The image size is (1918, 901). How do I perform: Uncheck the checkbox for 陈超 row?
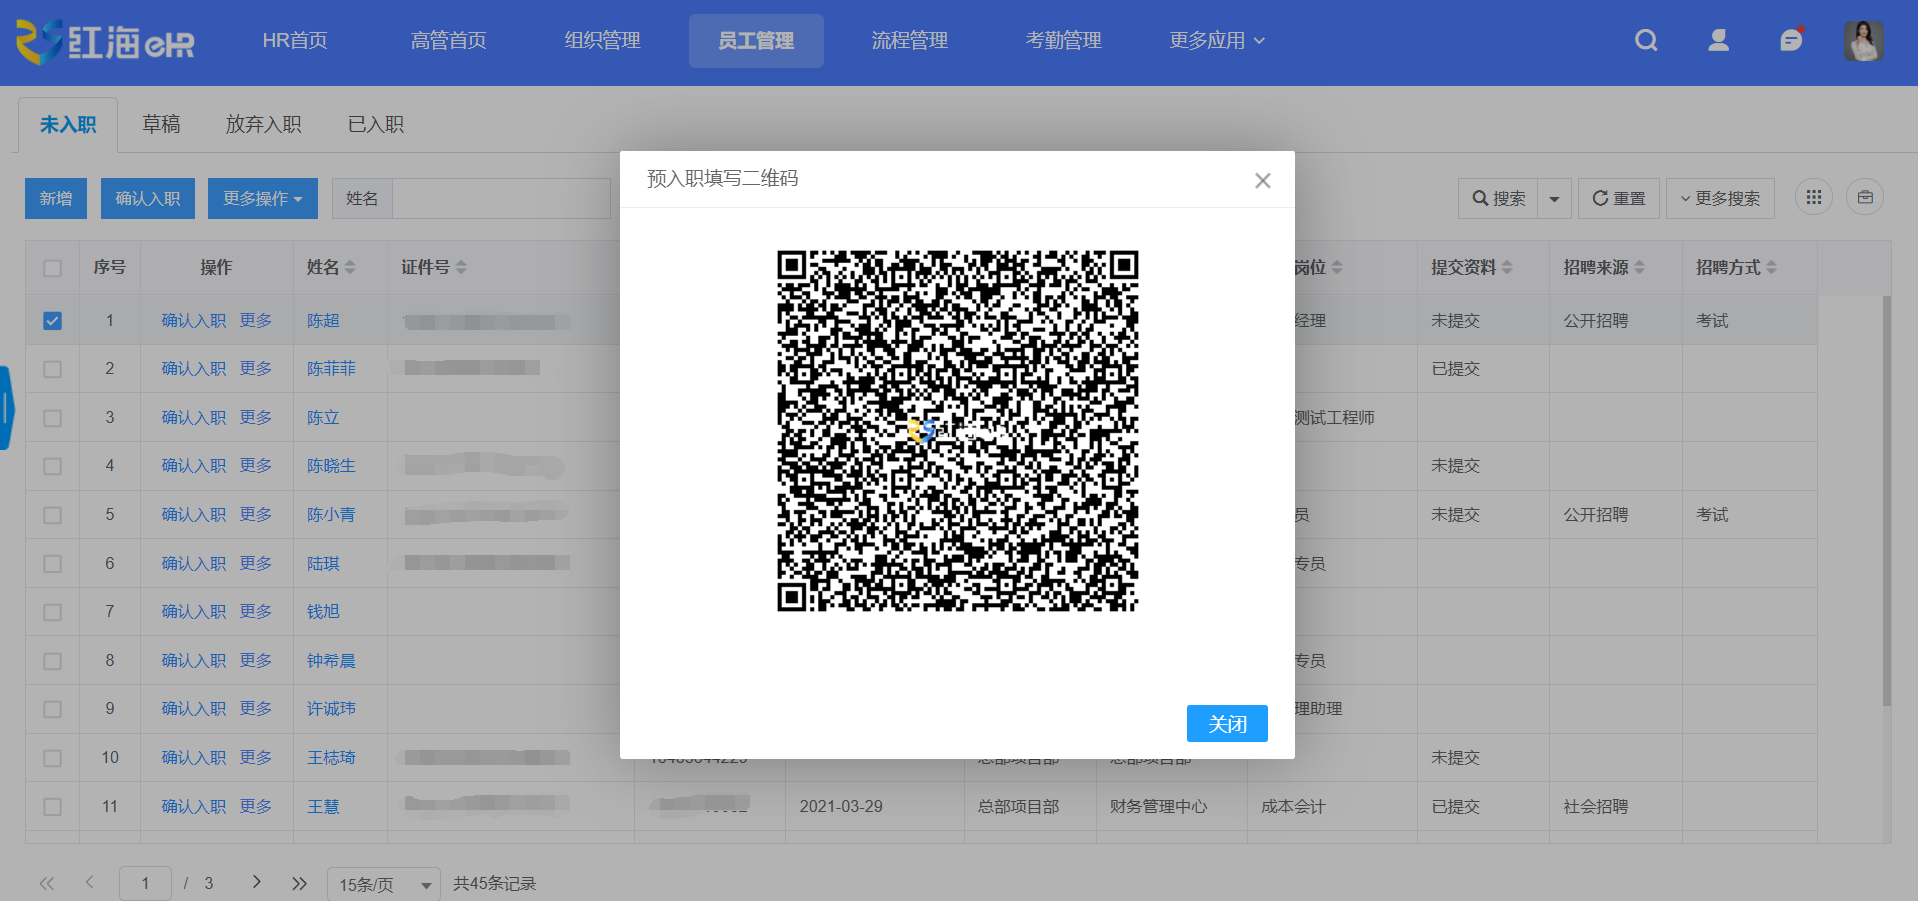53,321
